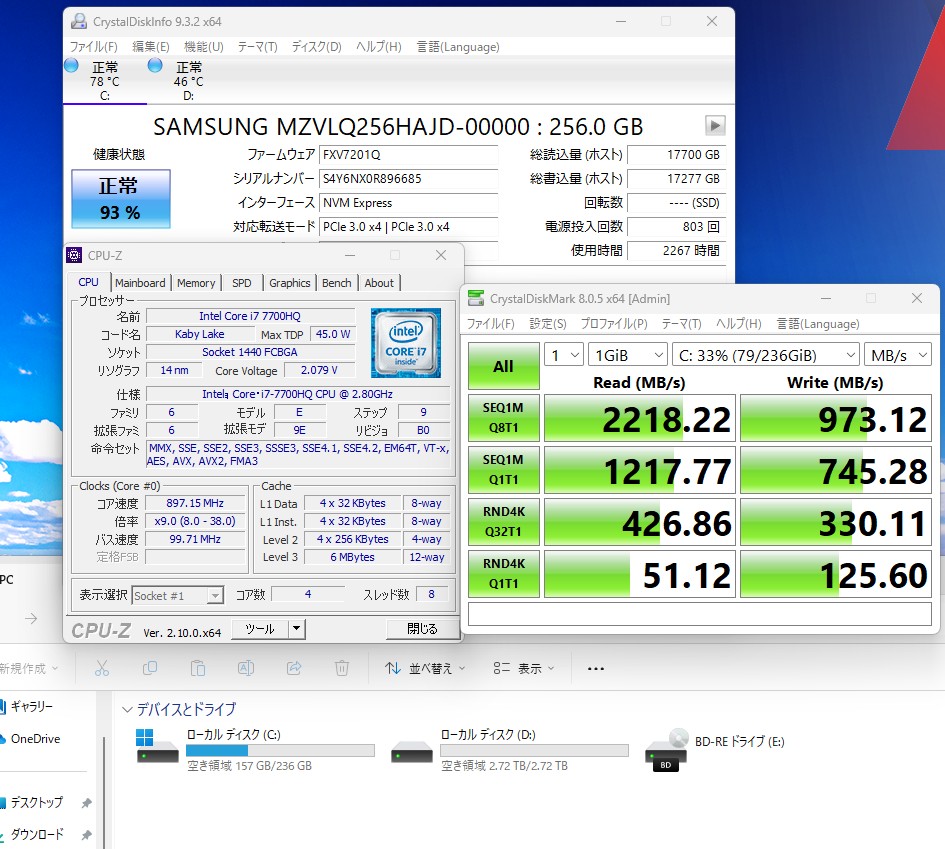Select the BD-RE Drive (E:) icon
Viewport: 945px width, 849px height.
667,750
